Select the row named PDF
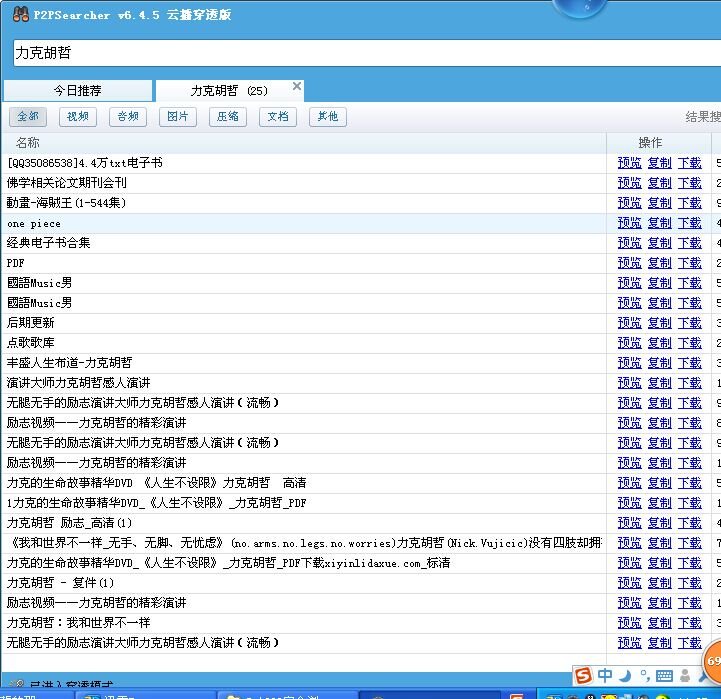Image resolution: width=721 pixels, height=699 pixels. point(303,263)
